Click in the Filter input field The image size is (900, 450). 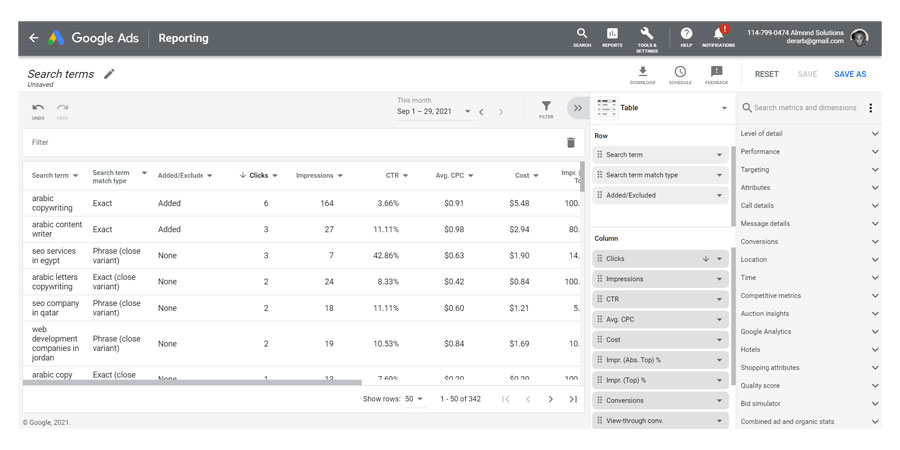tap(293, 142)
